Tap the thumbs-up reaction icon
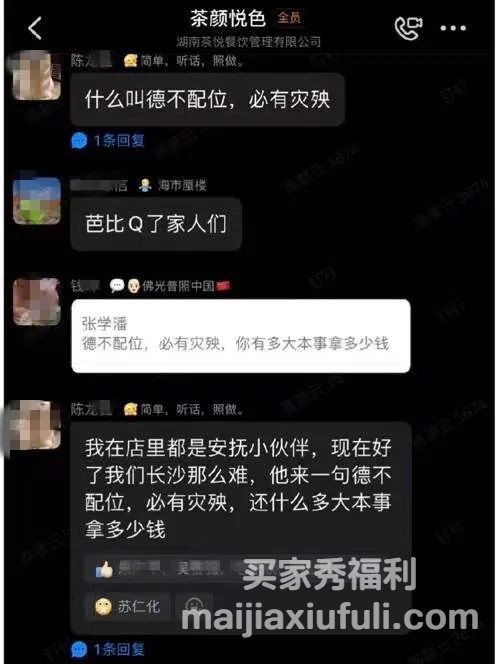The height and width of the screenshot is (664, 498). click(105, 571)
